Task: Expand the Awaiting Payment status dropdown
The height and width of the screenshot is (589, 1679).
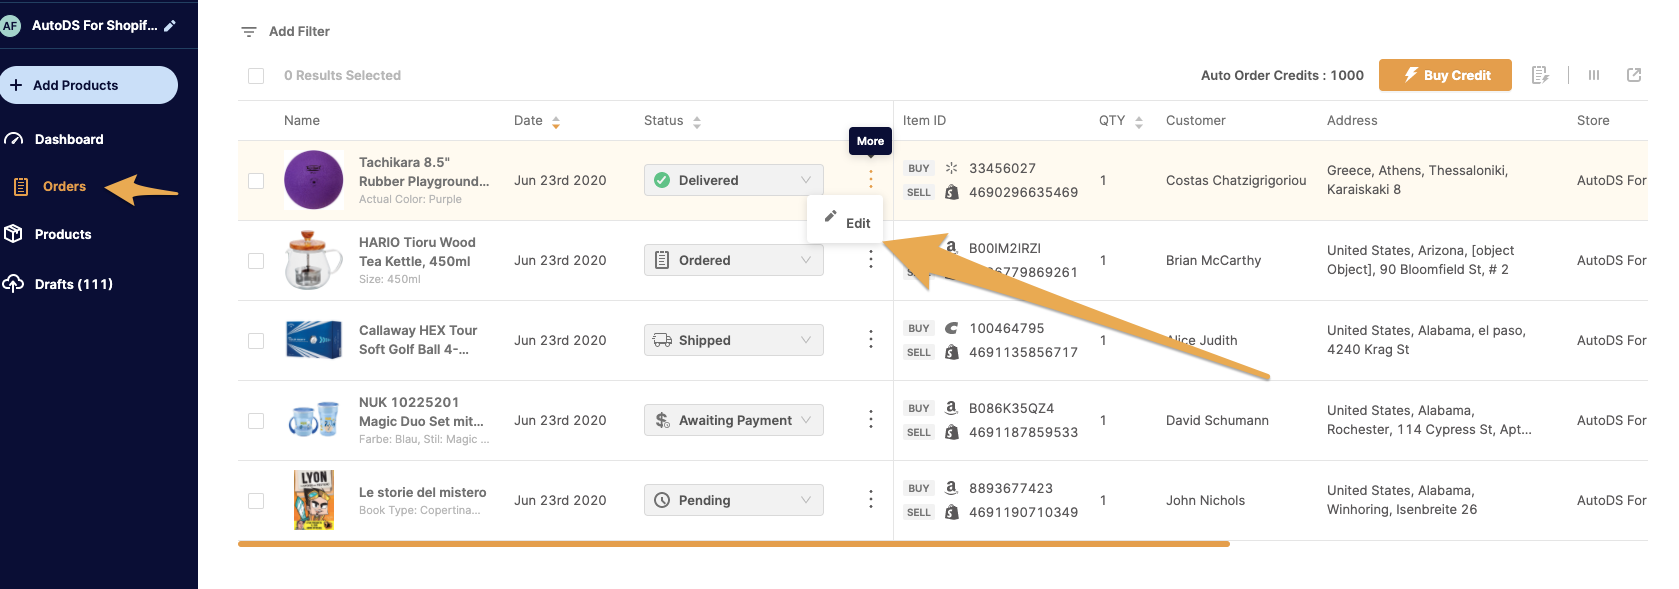Action: [x=734, y=420]
